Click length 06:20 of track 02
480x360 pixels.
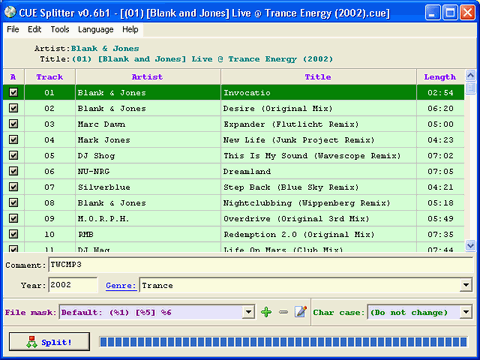coord(440,108)
